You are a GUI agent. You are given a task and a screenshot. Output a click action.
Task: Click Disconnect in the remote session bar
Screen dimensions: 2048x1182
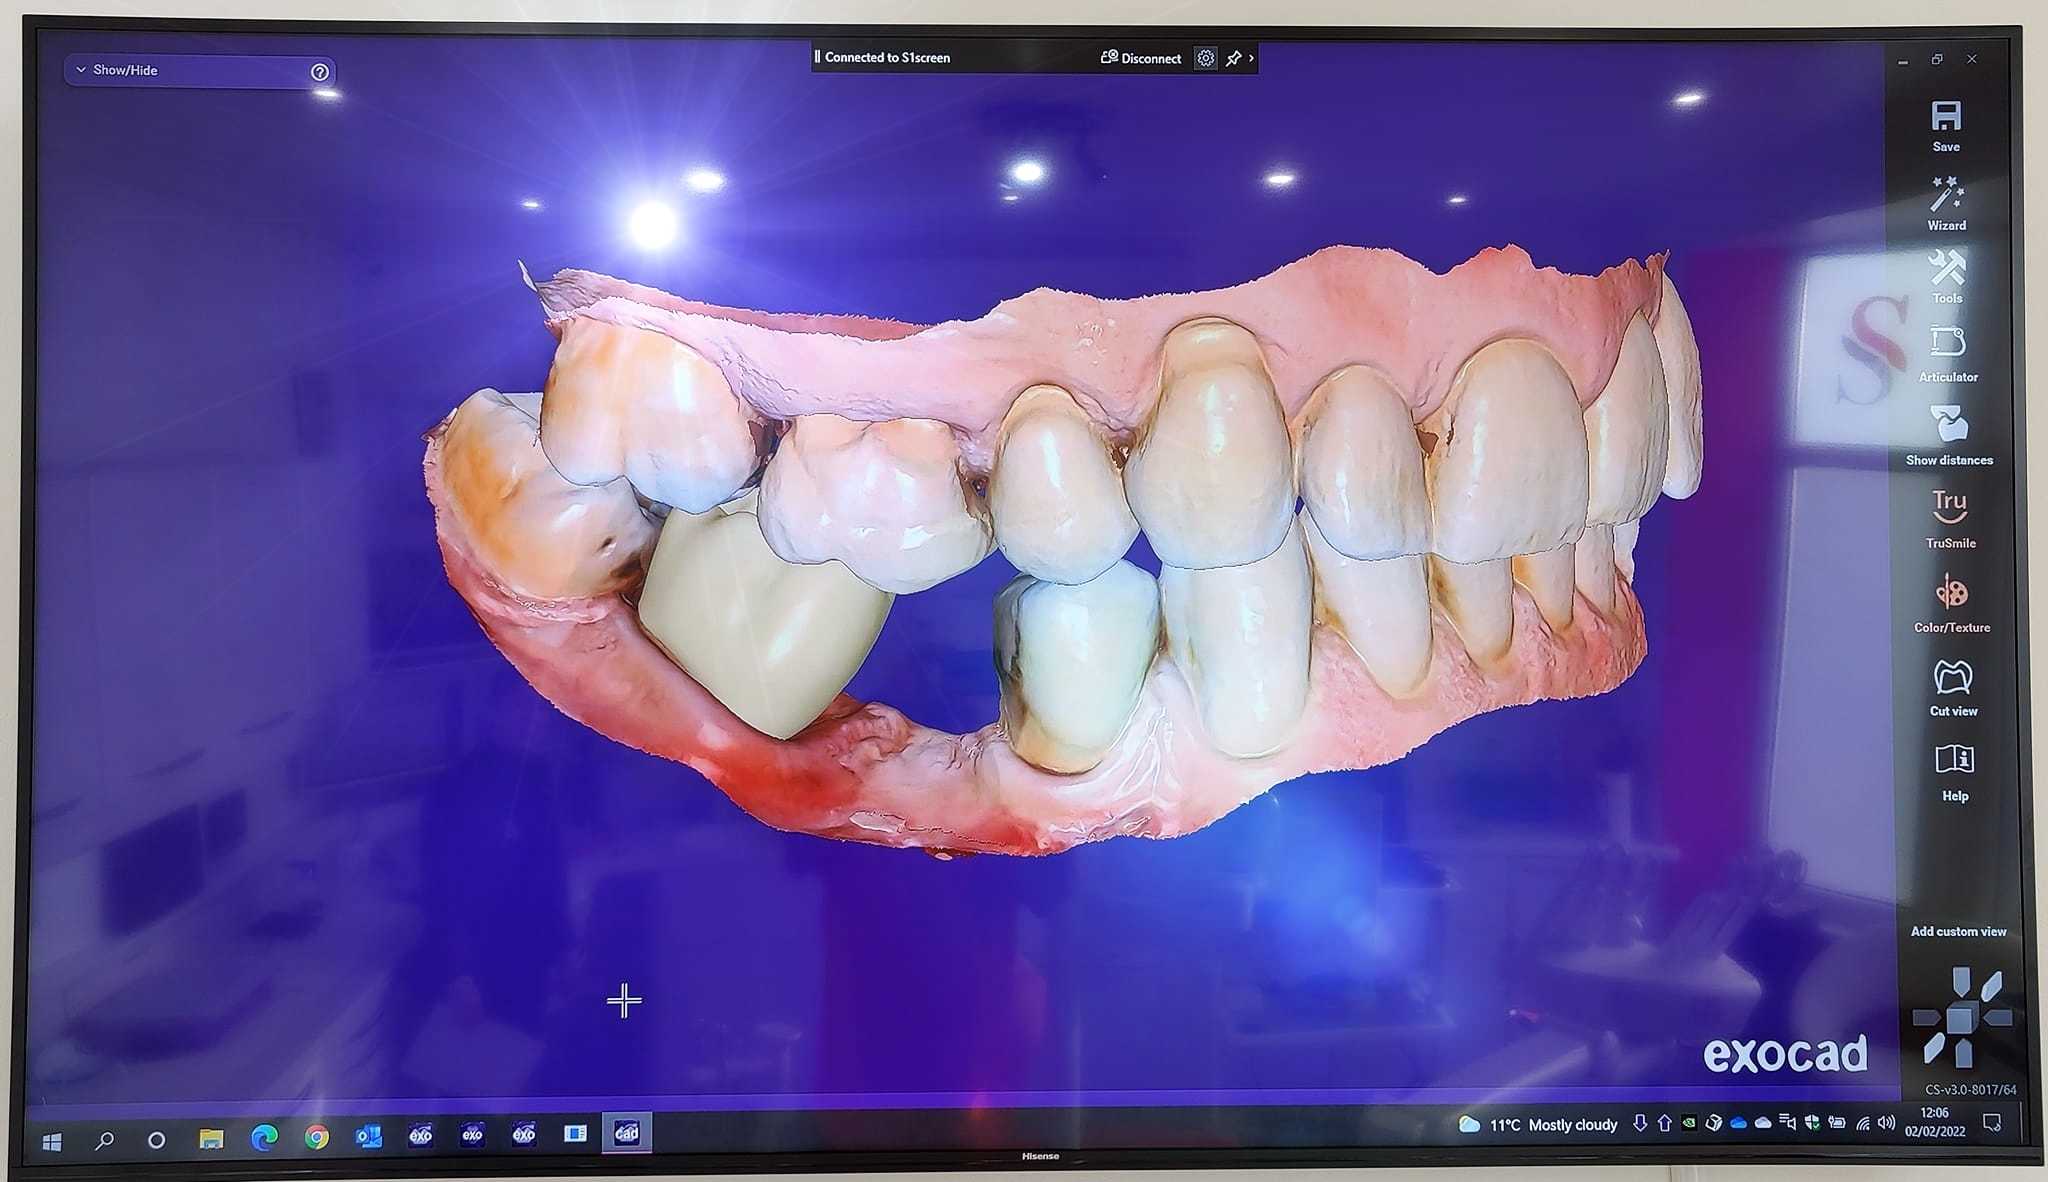click(x=1141, y=58)
